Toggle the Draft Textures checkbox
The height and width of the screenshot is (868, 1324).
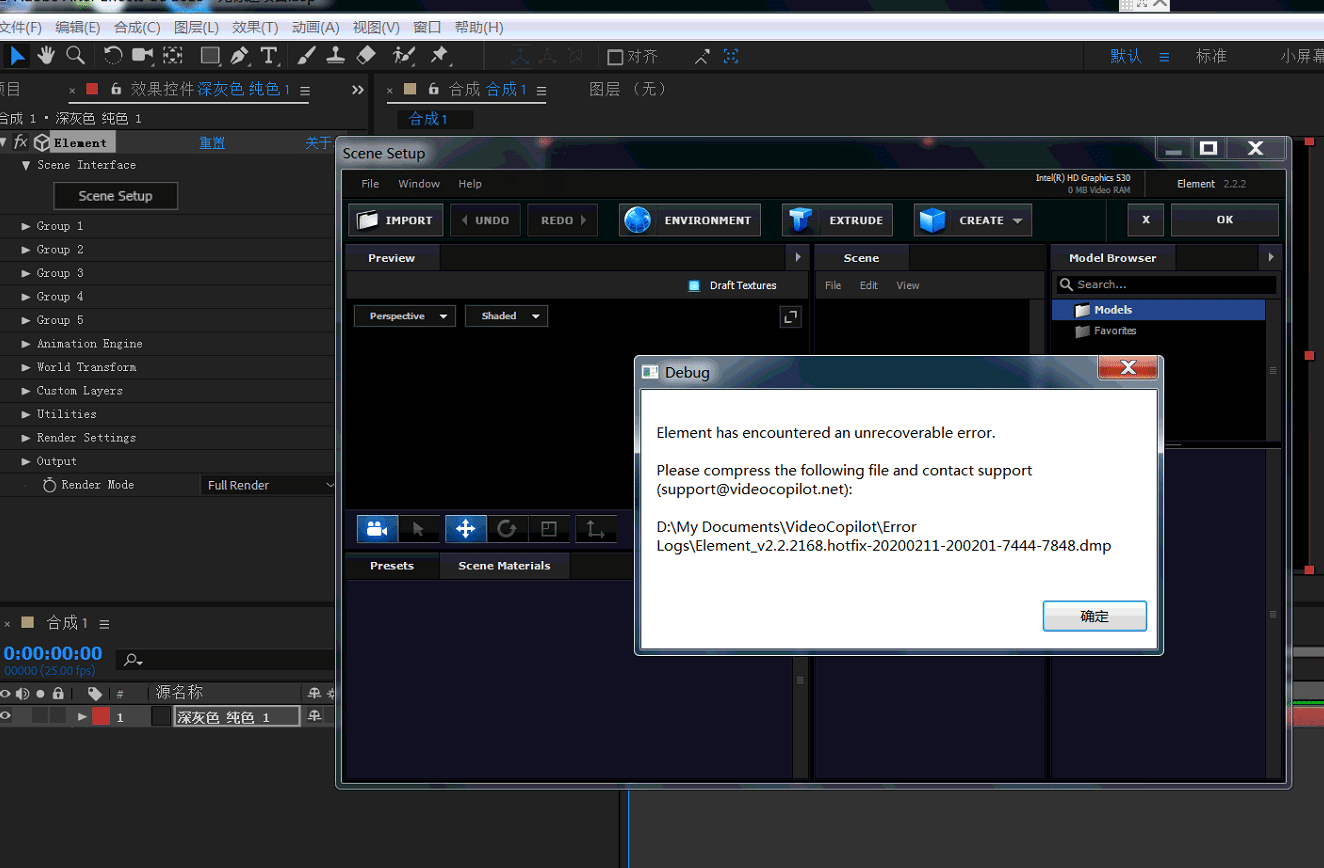pyautogui.click(x=694, y=286)
